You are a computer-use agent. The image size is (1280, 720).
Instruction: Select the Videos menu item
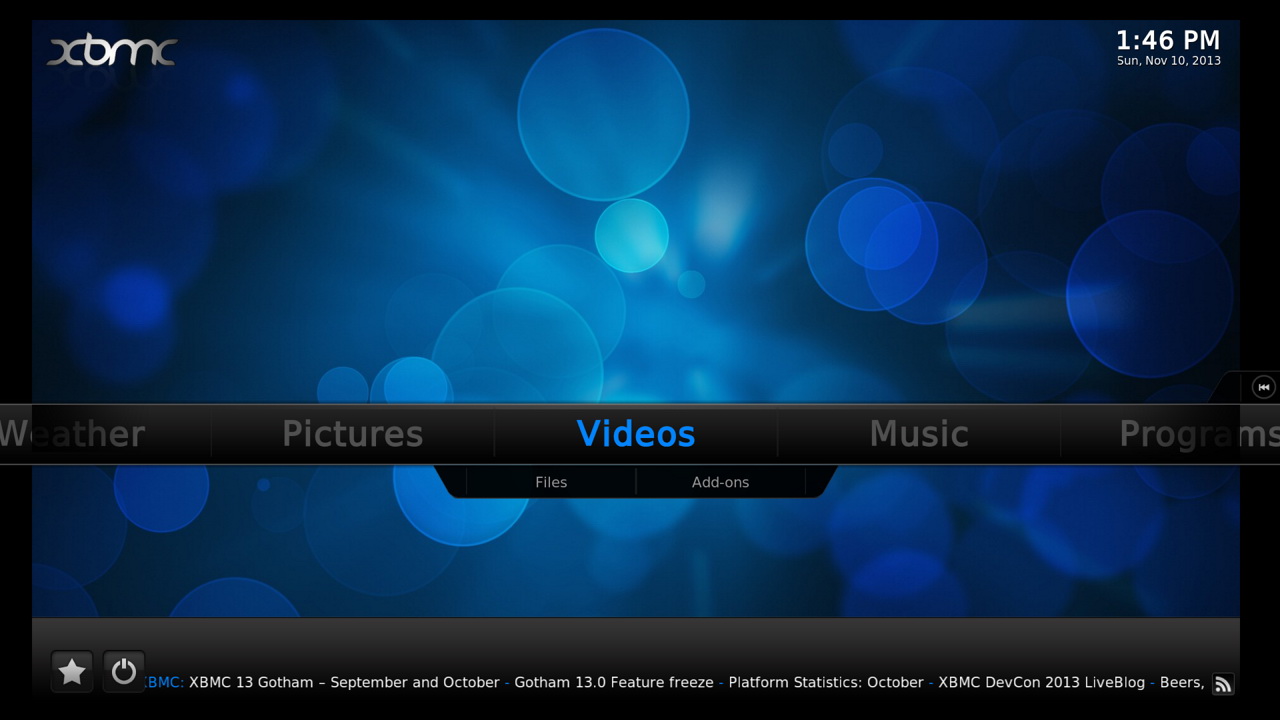pyautogui.click(x=636, y=434)
